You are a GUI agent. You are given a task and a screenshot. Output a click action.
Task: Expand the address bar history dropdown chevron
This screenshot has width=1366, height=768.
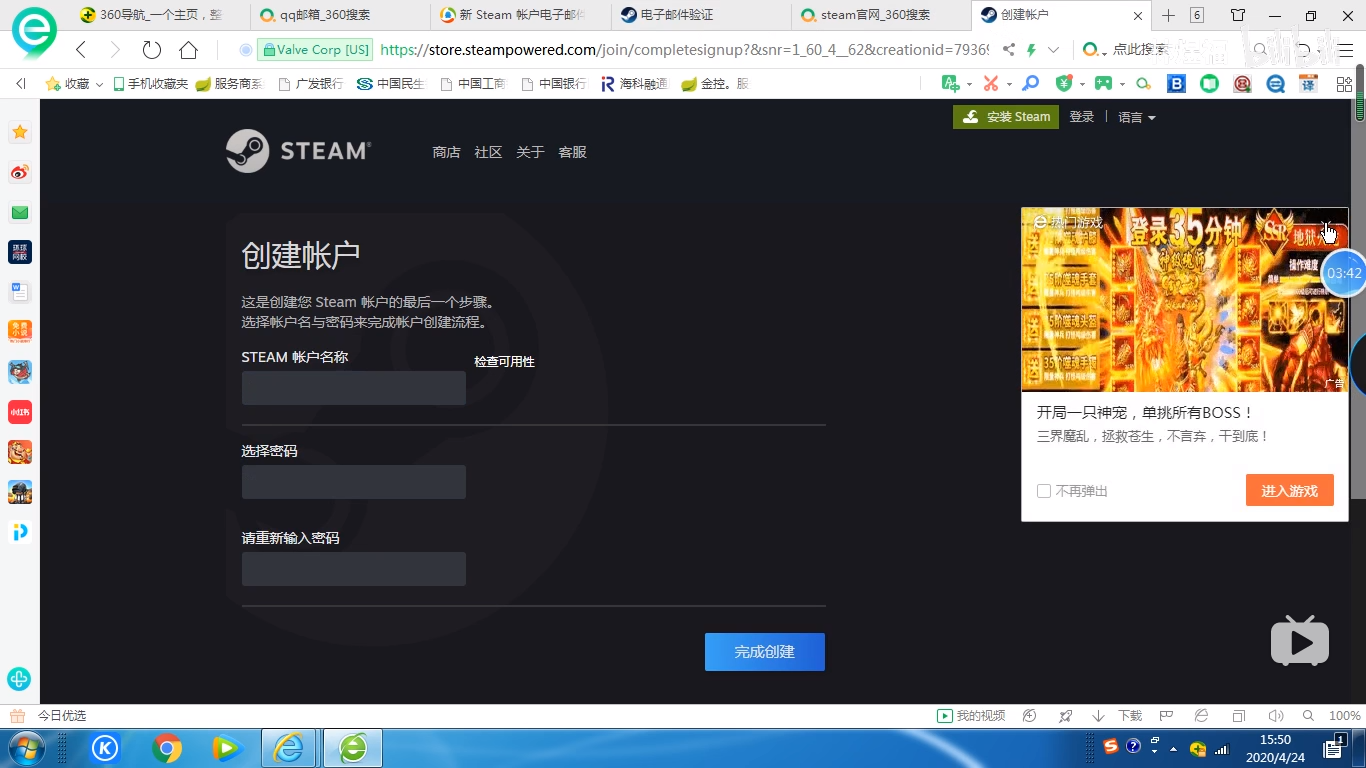(1053, 50)
